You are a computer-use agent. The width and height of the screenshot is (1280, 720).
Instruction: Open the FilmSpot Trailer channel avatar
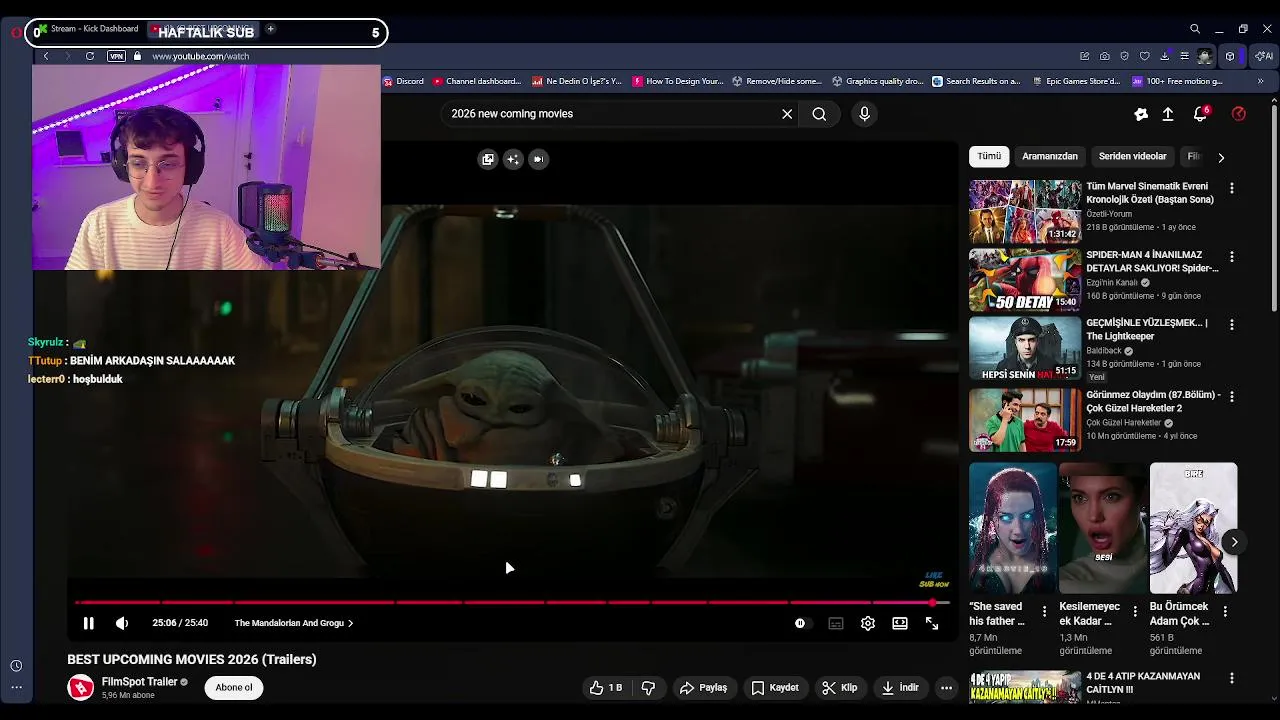coord(81,687)
